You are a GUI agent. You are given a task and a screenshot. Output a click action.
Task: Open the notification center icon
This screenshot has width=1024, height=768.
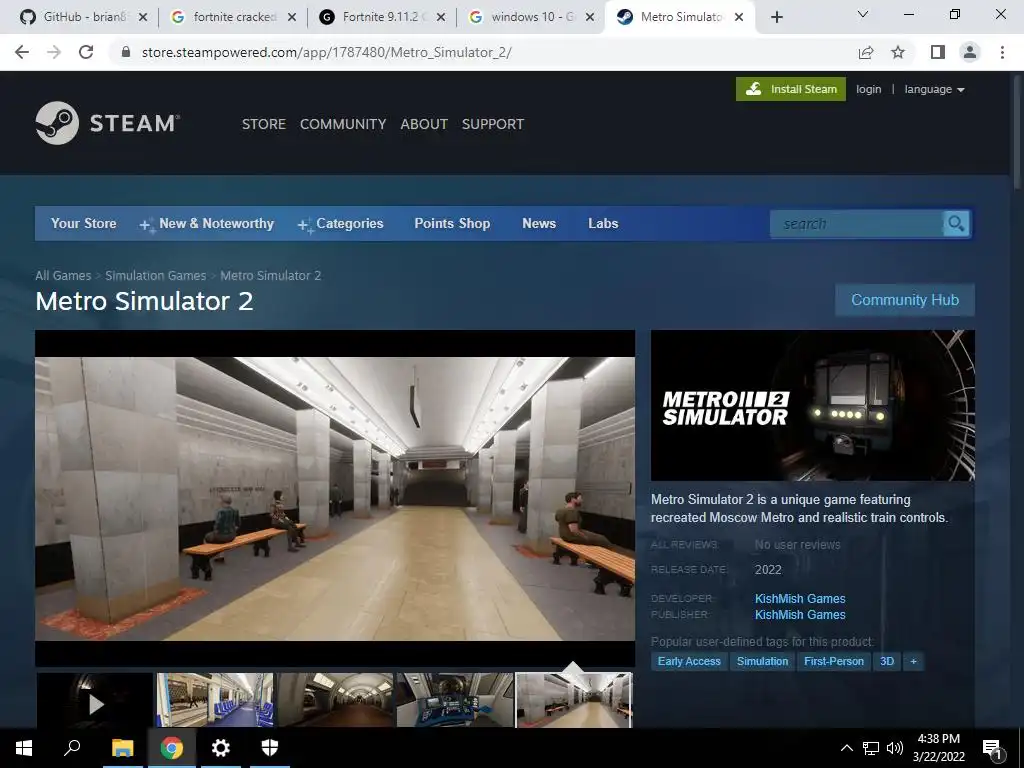[x=992, y=749]
